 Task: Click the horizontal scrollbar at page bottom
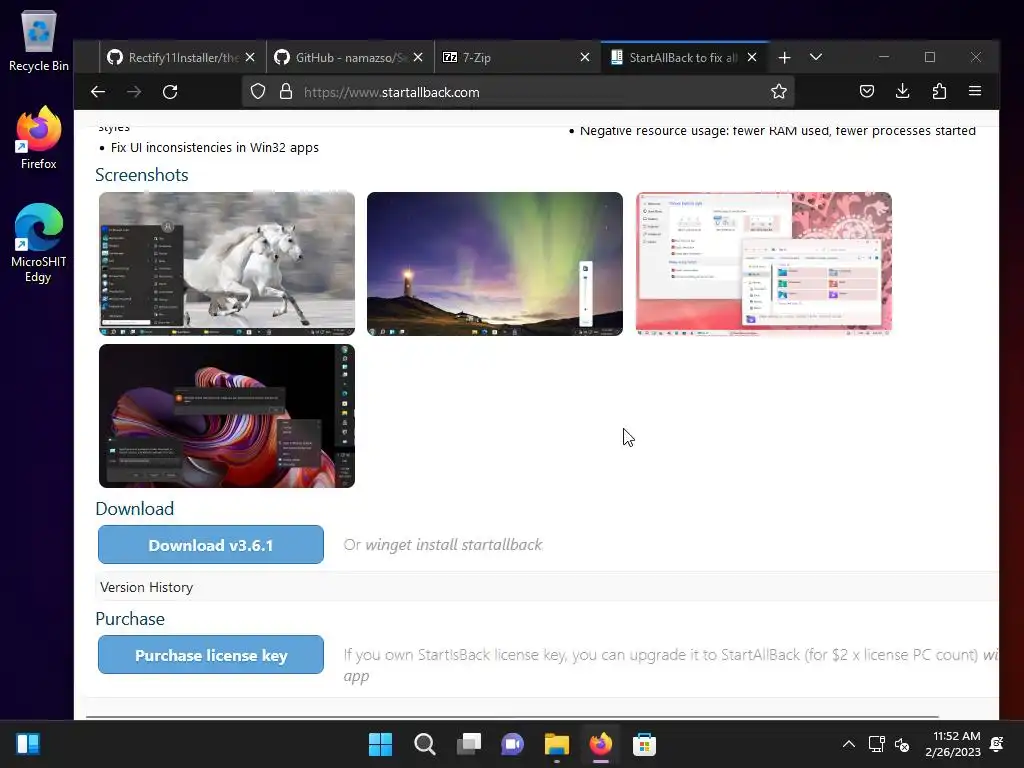(x=513, y=716)
